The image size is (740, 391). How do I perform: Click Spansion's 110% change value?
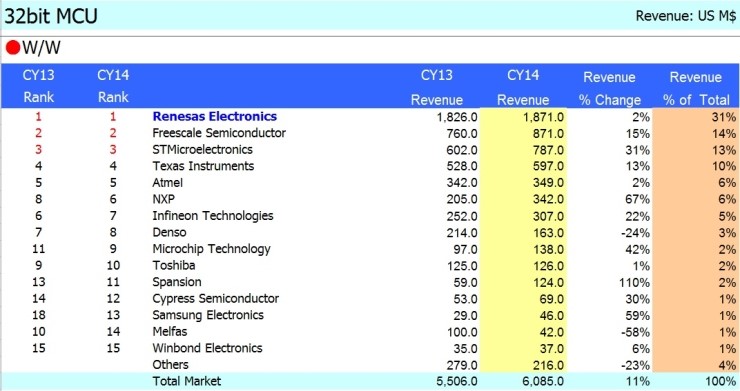point(634,282)
